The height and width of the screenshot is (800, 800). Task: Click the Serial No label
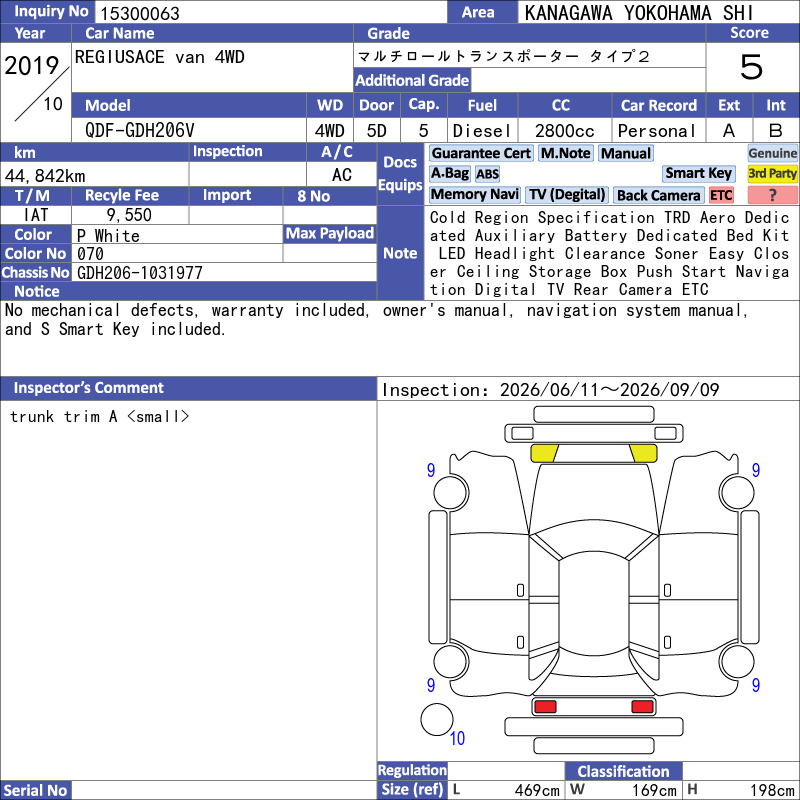[35, 790]
